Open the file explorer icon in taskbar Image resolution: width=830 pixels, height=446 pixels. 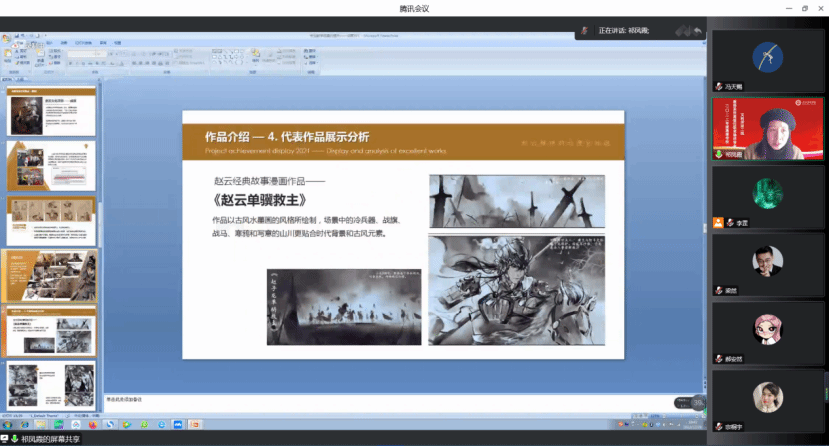coord(41,424)
